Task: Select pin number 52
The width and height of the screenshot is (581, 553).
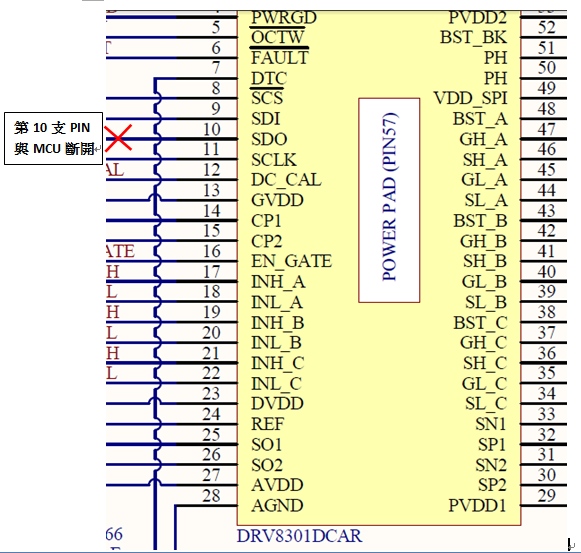Action: [x=547, y=28]
